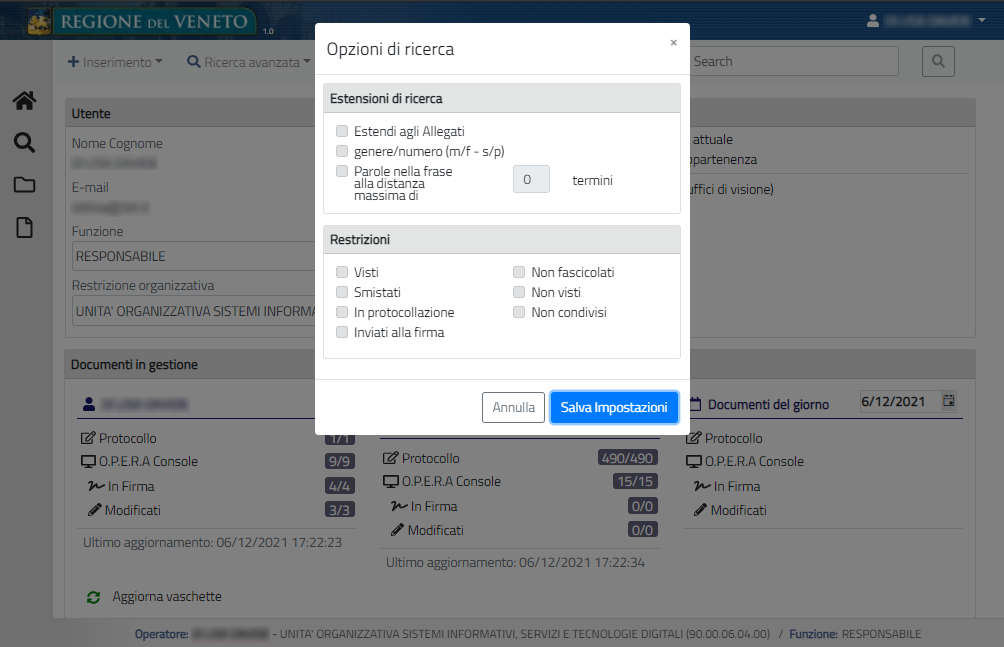
Task: Click the Utente panel header
Action: [x=190, y=113]
